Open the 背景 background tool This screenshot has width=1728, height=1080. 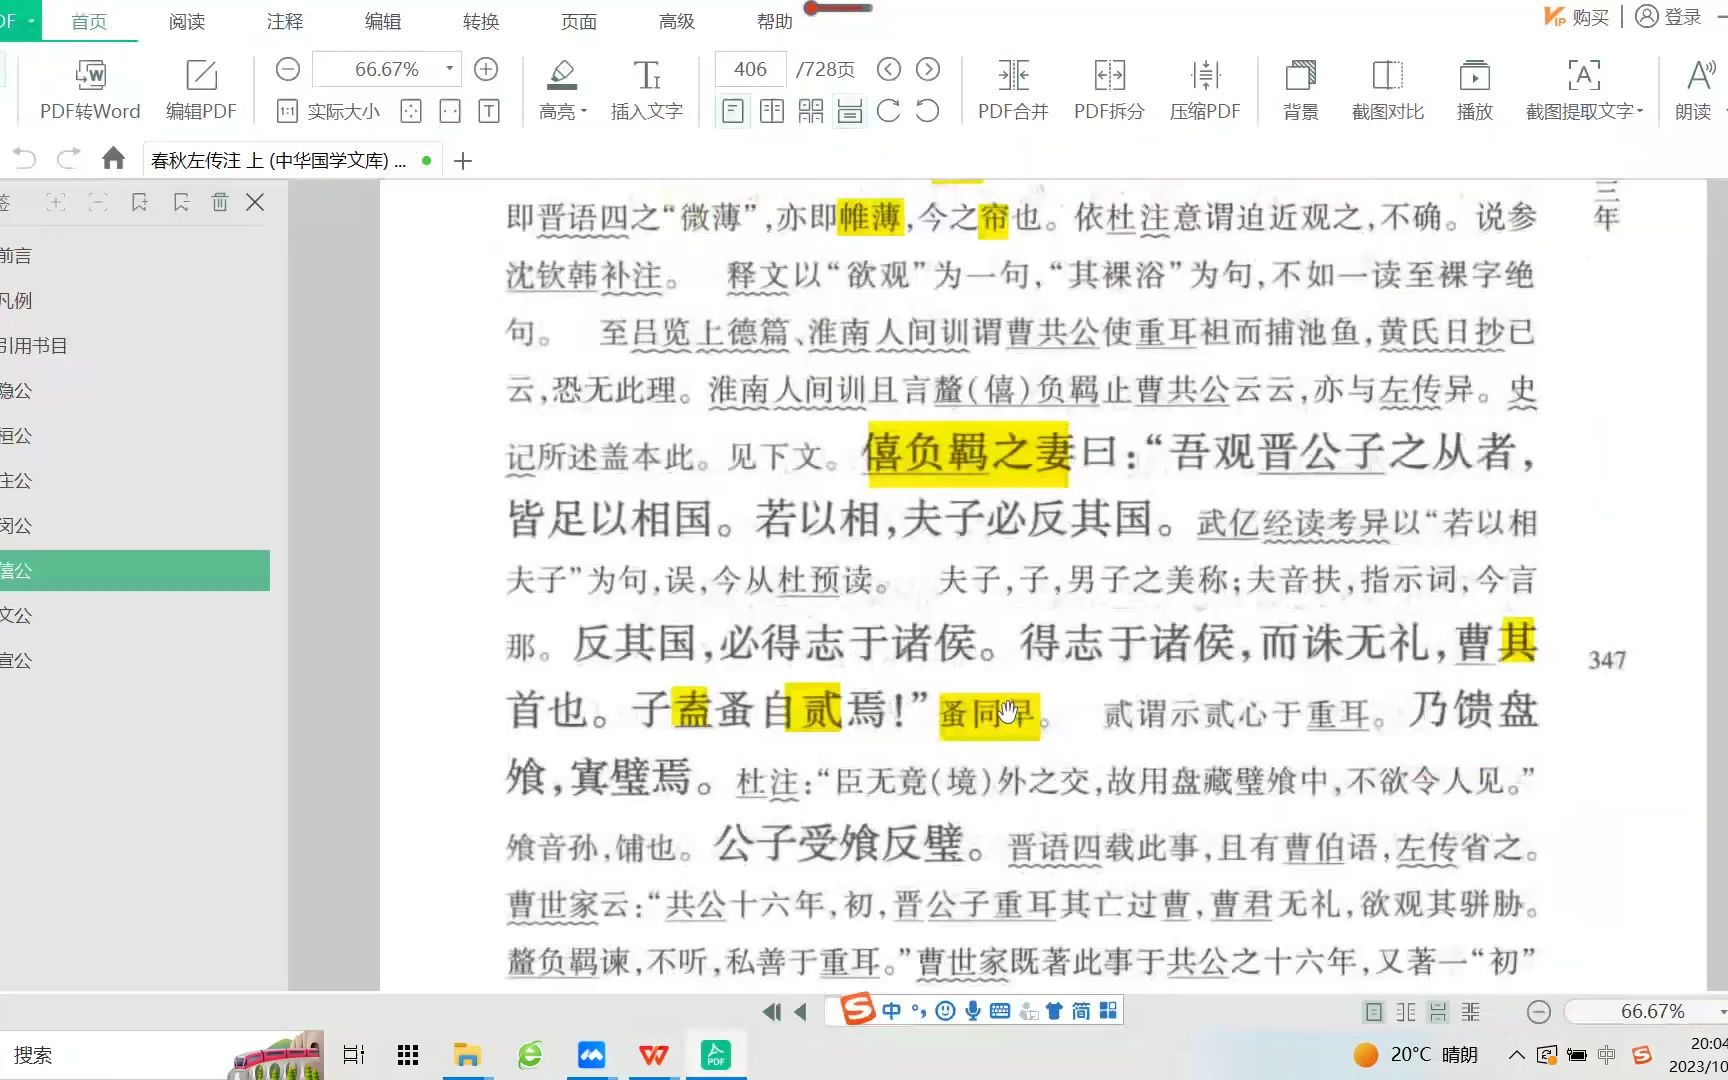(x=1301, y=90)
